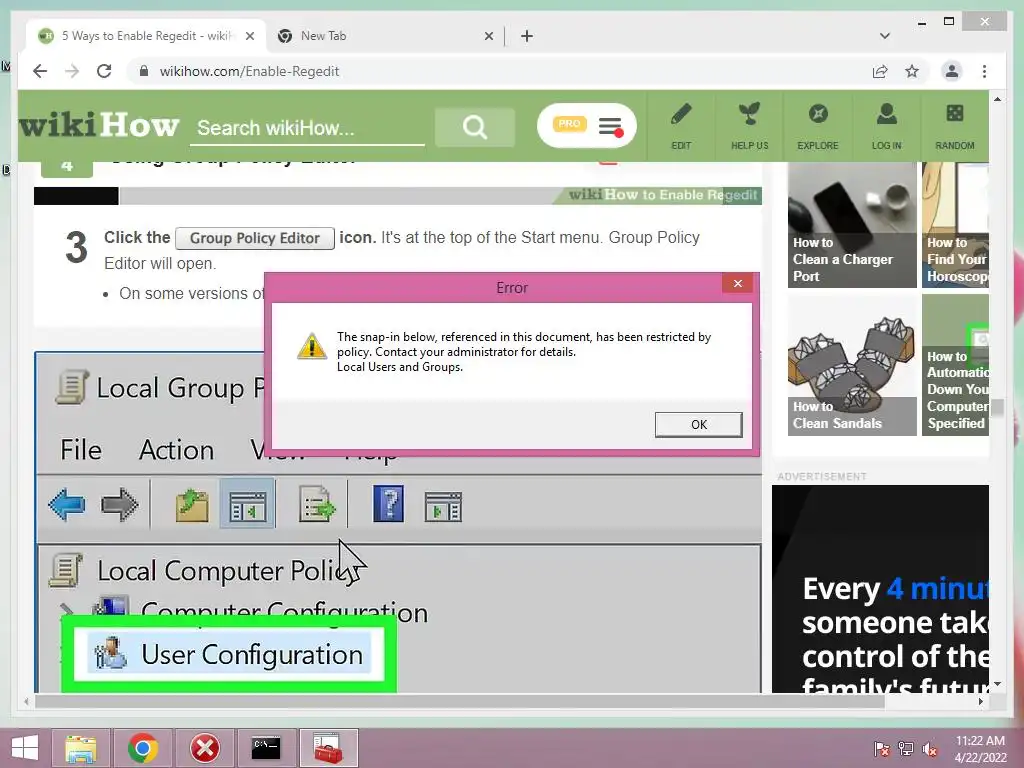Open How to Clean a Charger Port article
The height and width of the screenshot is (768, 1024).
[x=852, y=225]
